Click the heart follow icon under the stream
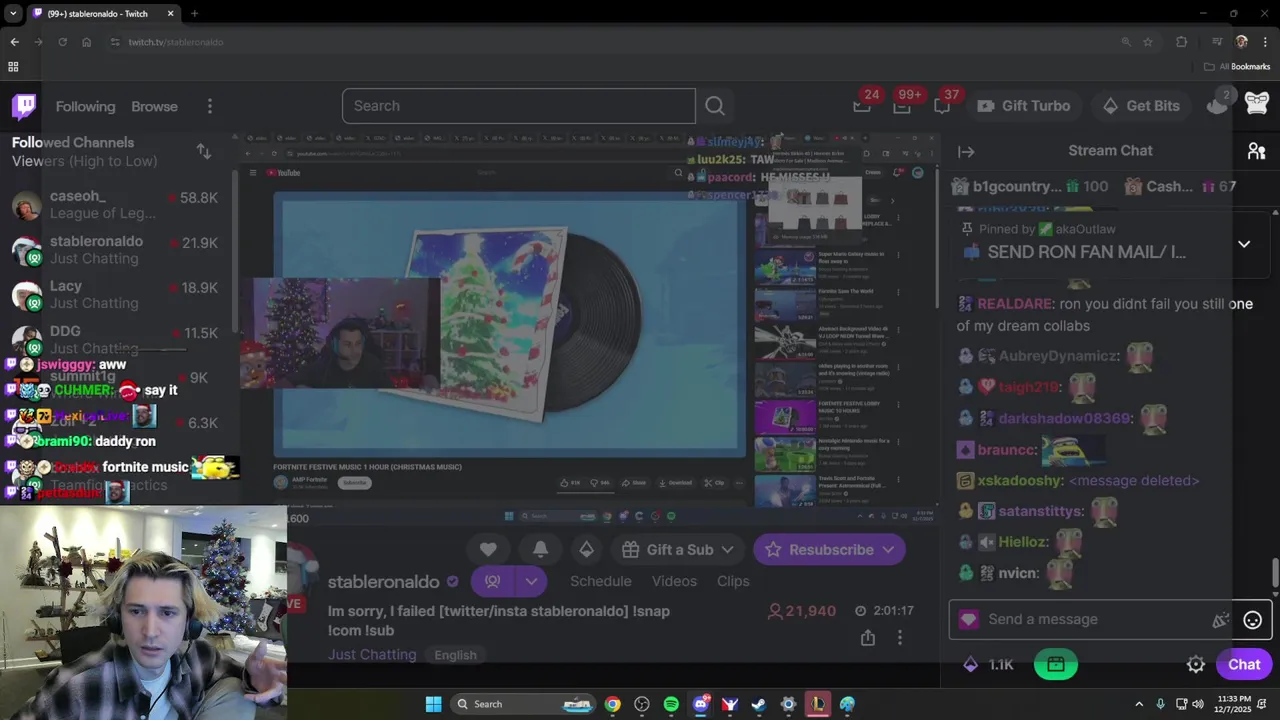The image size is (1280, 720). click(x=488, y=549)
